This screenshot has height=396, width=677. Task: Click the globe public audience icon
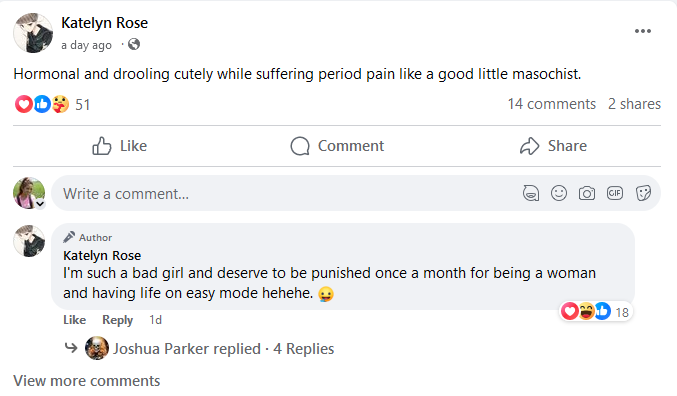134,44
